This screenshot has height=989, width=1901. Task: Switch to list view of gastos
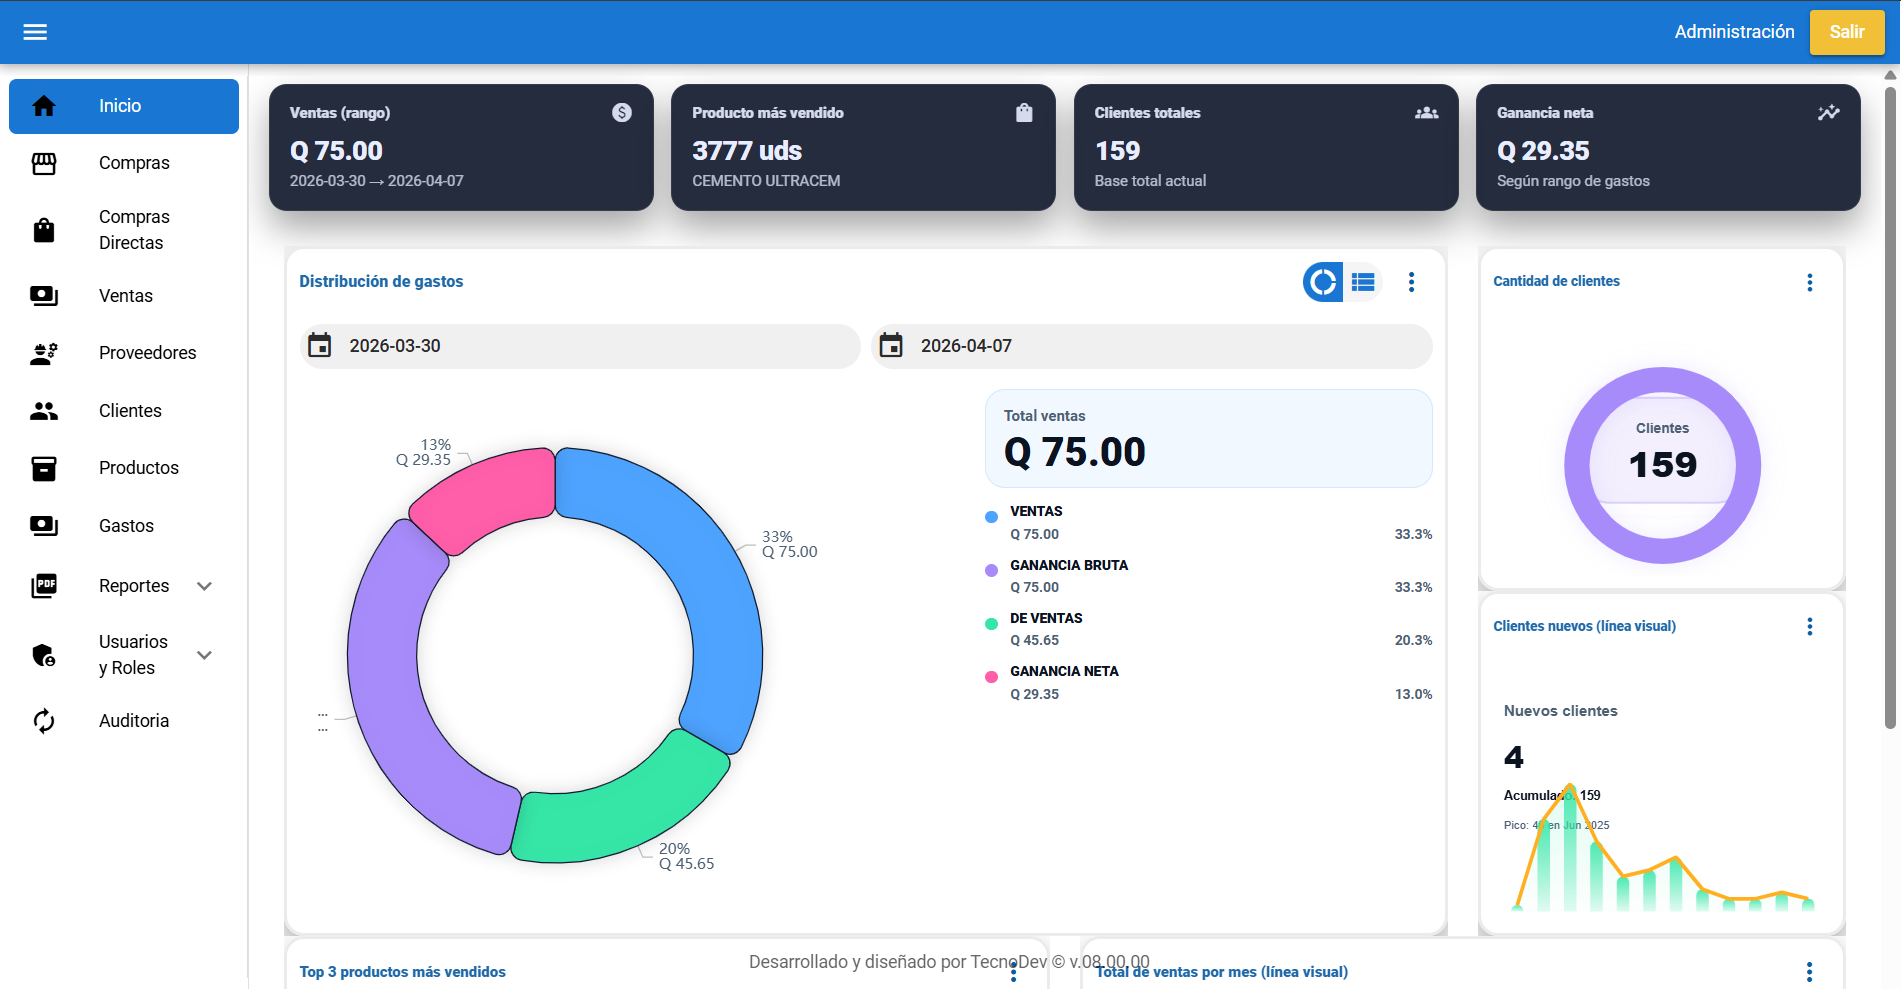click(1363, 282)
